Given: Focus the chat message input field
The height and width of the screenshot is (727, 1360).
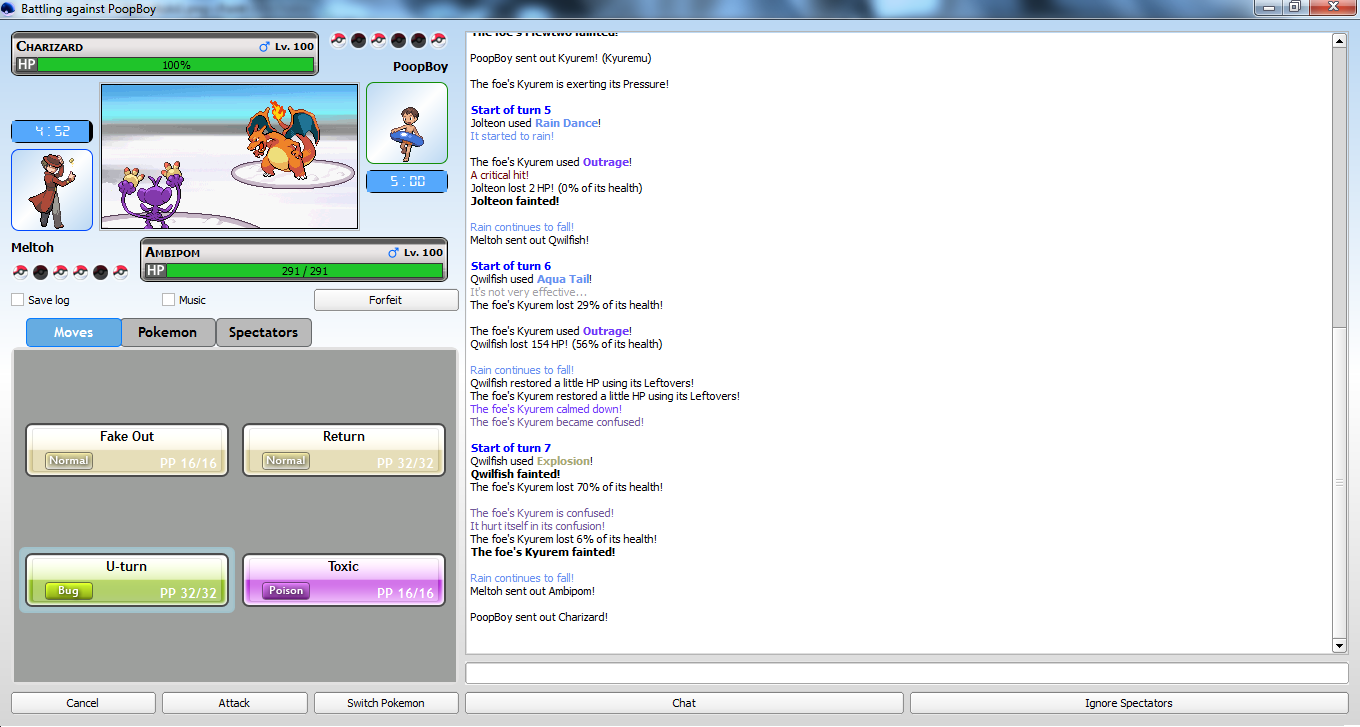Looking at the screenshot, I should 907,673.
